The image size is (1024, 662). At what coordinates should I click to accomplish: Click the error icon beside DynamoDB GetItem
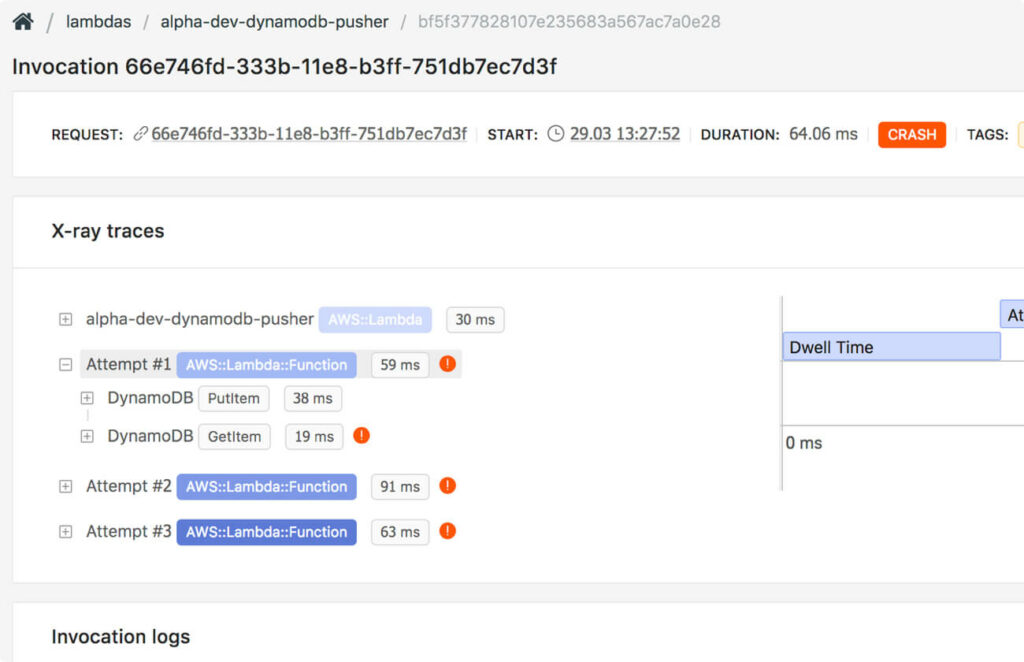pyautogui.click(x=361, y=436)
